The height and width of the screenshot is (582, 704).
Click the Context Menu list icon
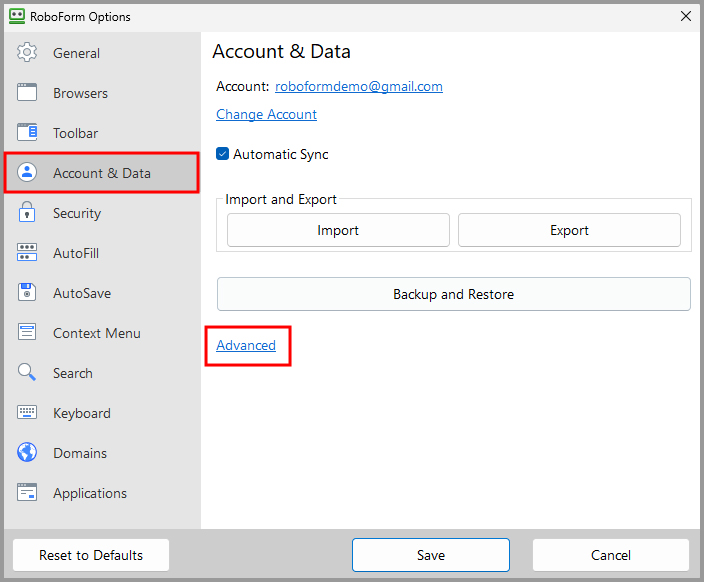point(27,332)
